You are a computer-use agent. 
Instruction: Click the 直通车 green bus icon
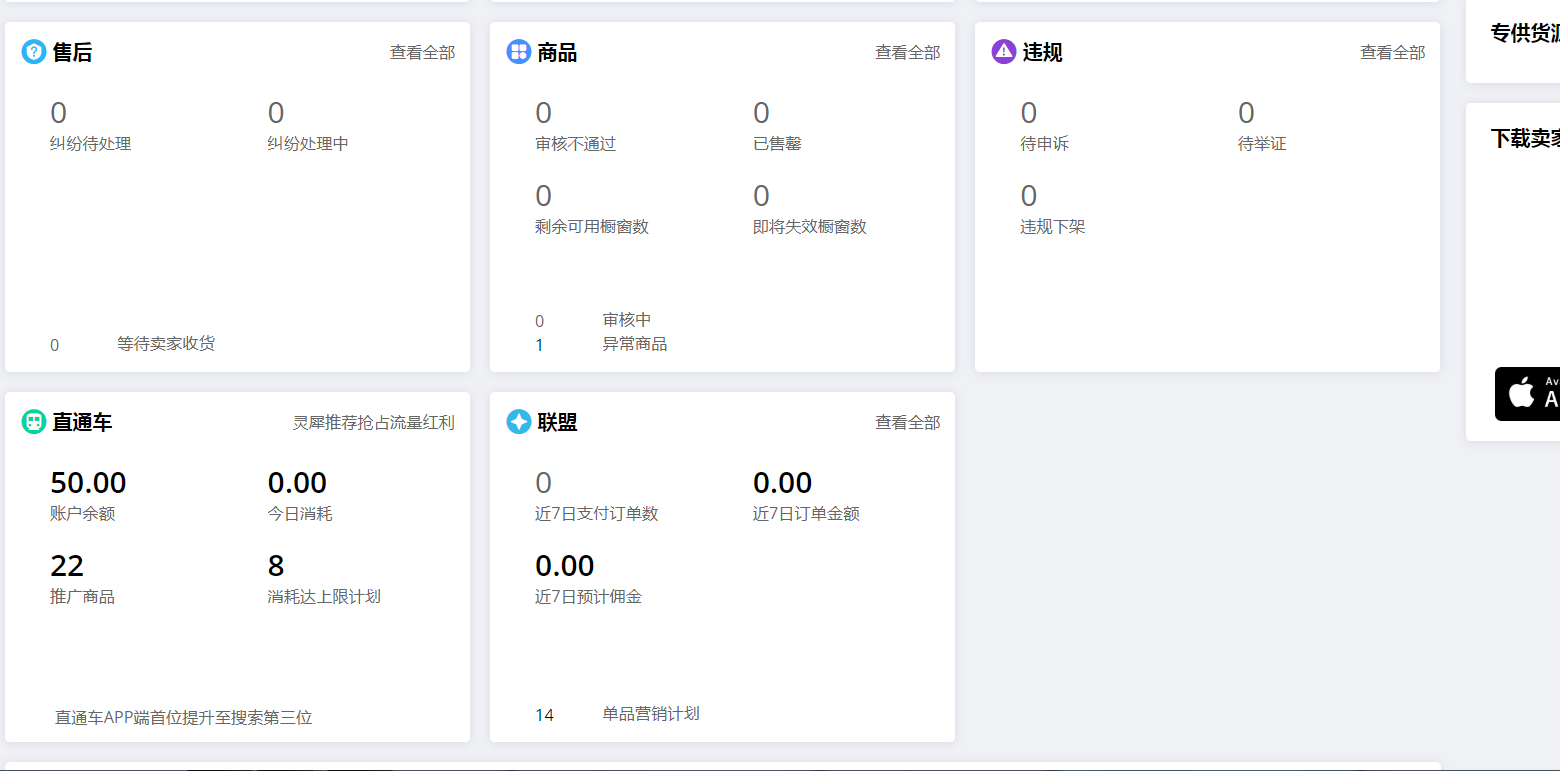(34, 422)
